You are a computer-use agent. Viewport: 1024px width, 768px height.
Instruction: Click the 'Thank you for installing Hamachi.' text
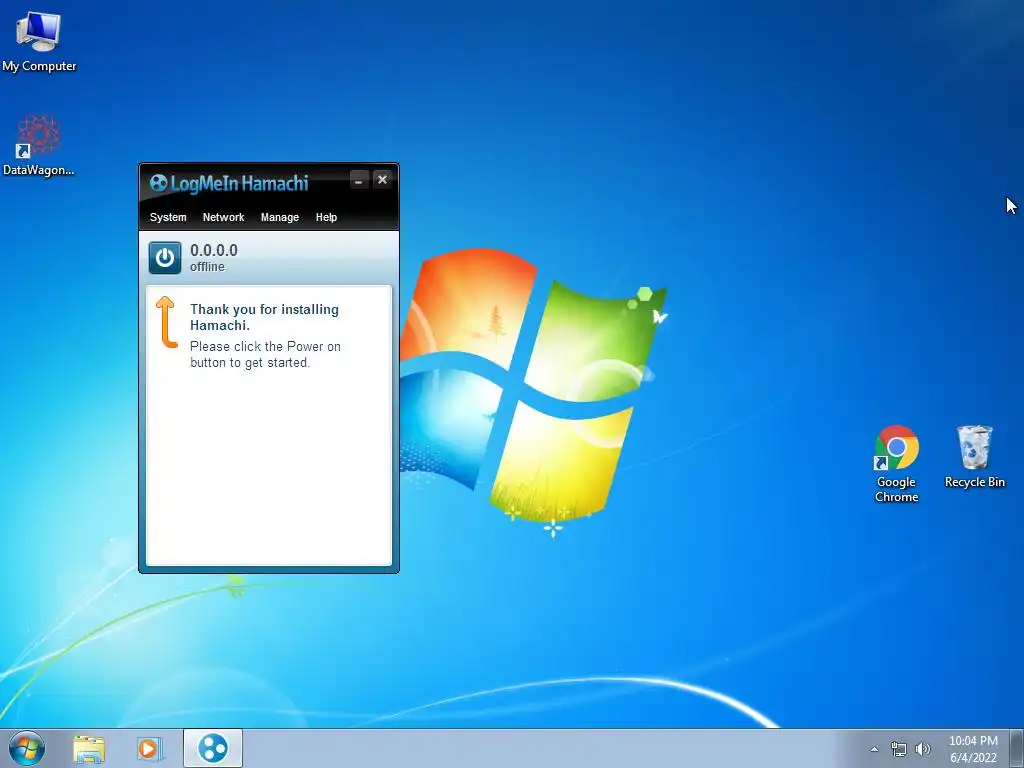[264, 317]
